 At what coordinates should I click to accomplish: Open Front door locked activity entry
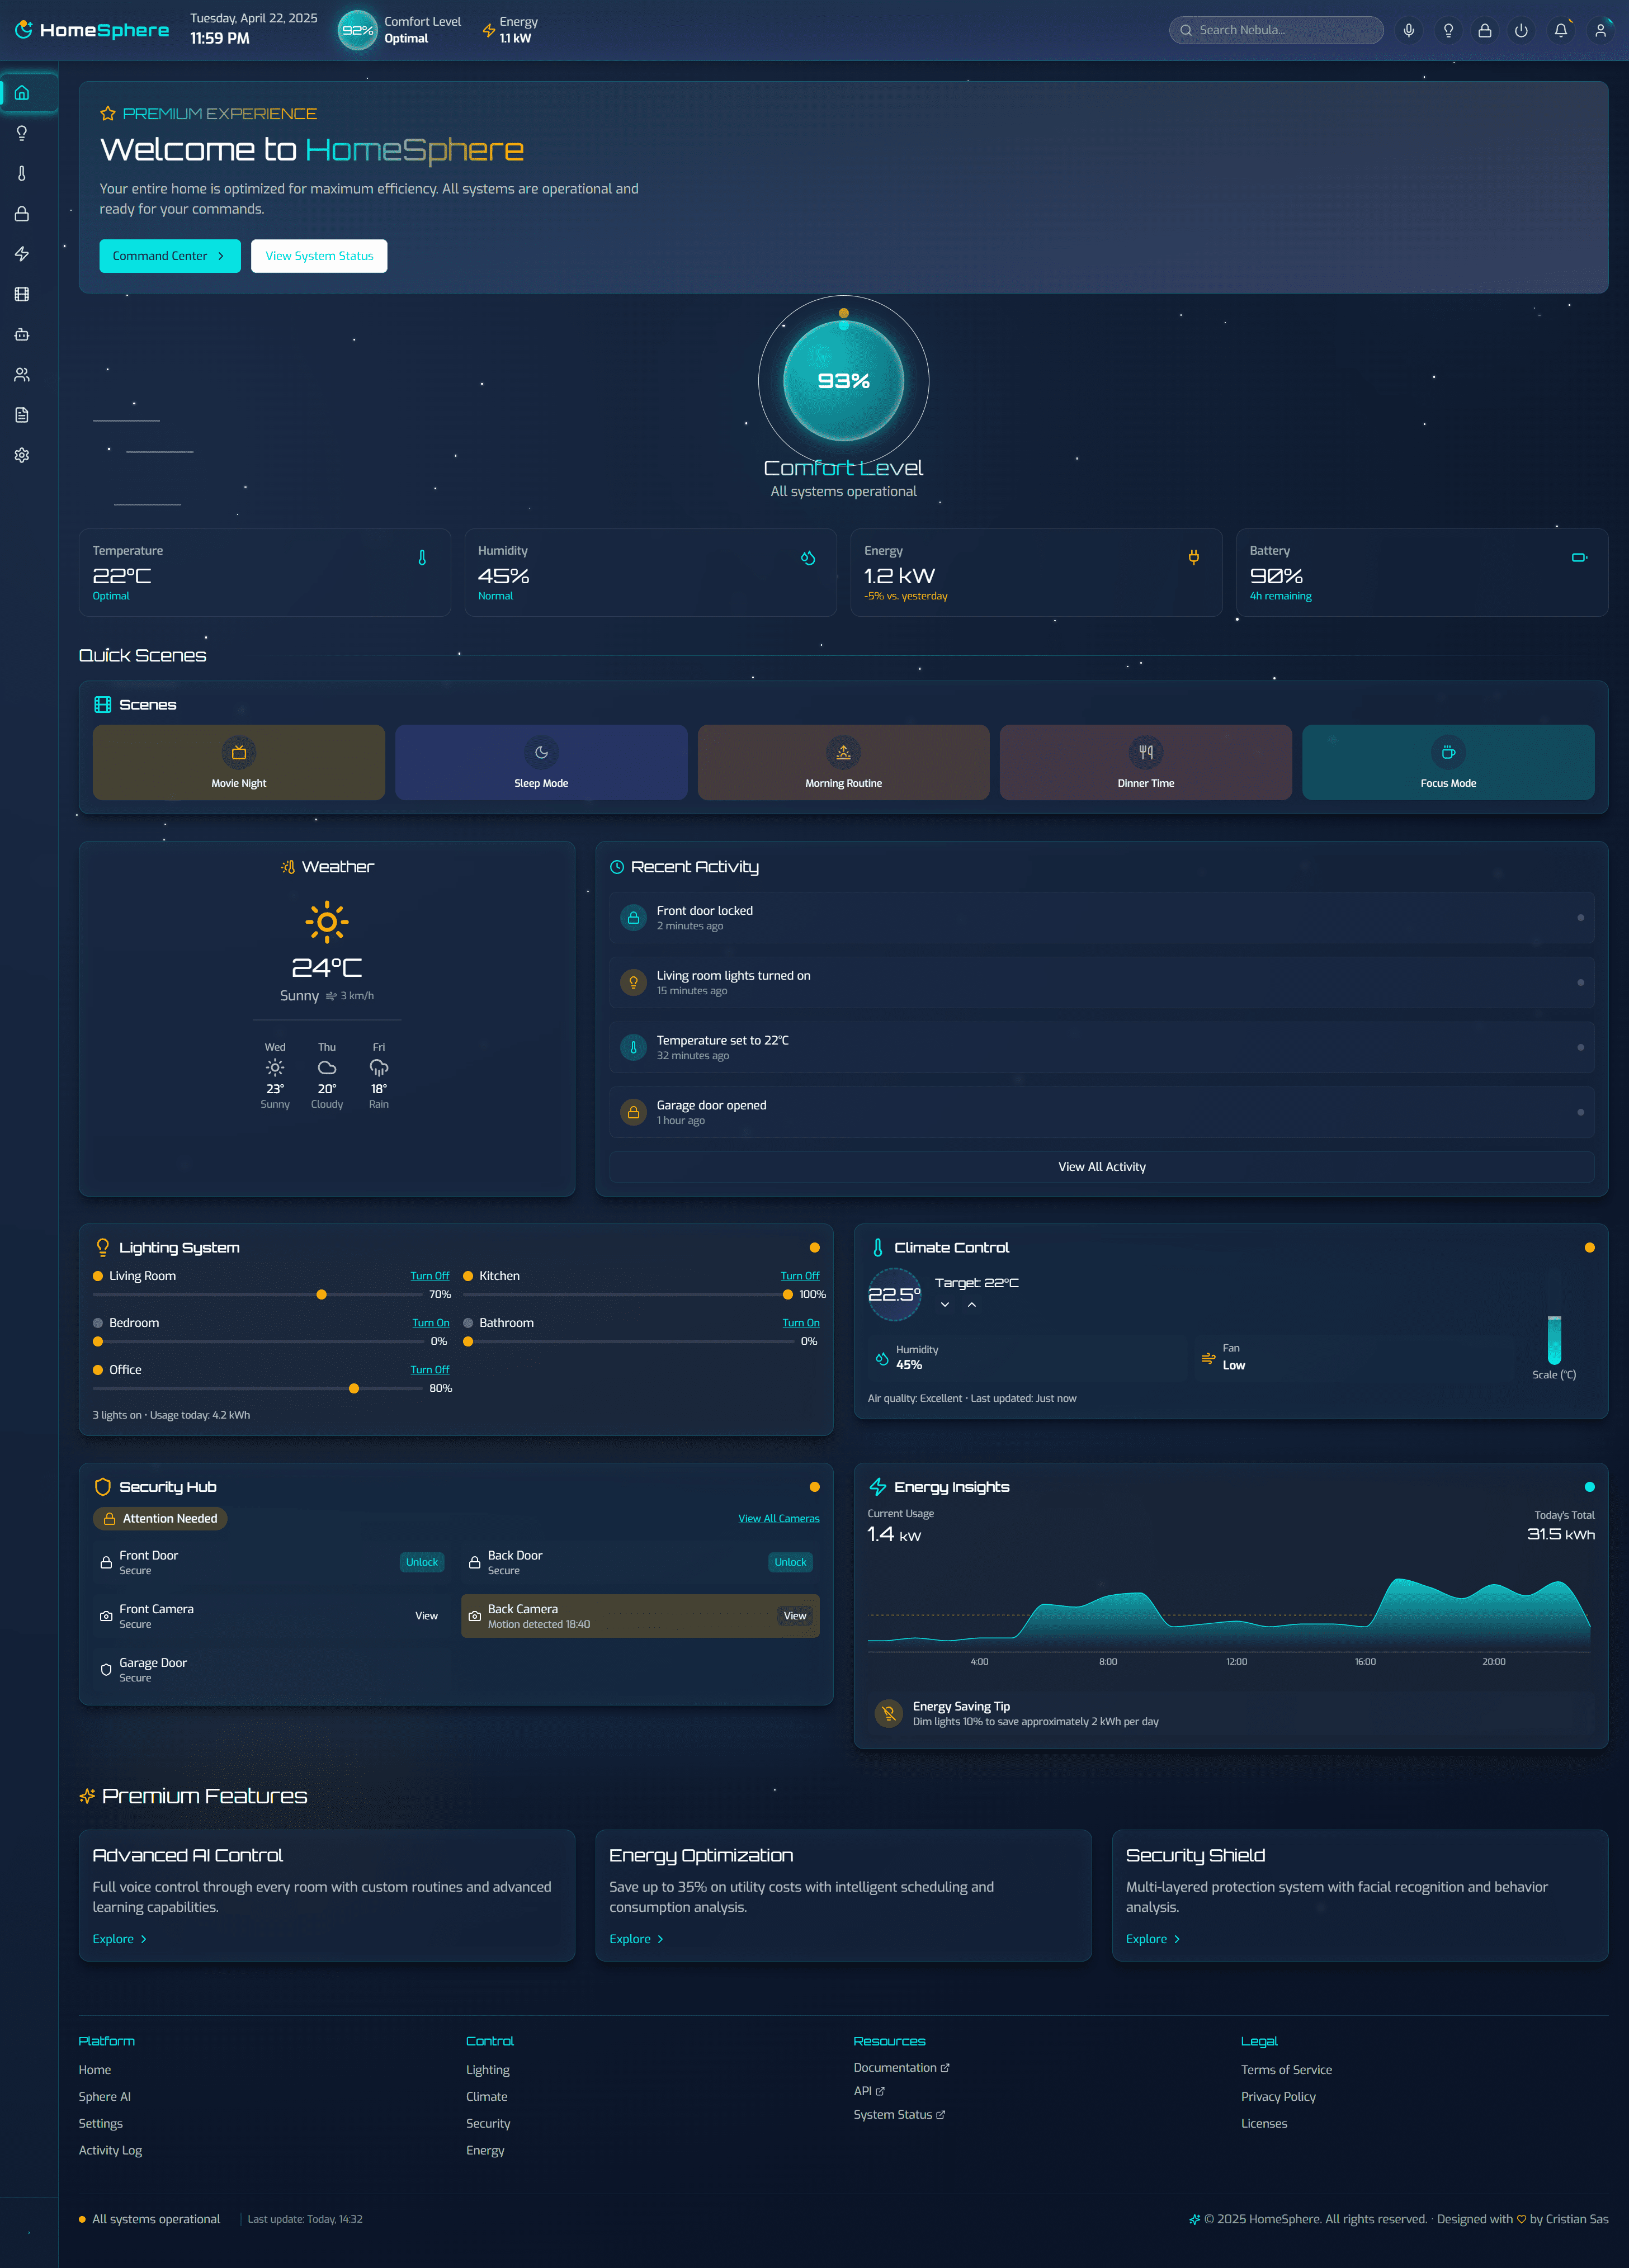1102,918
